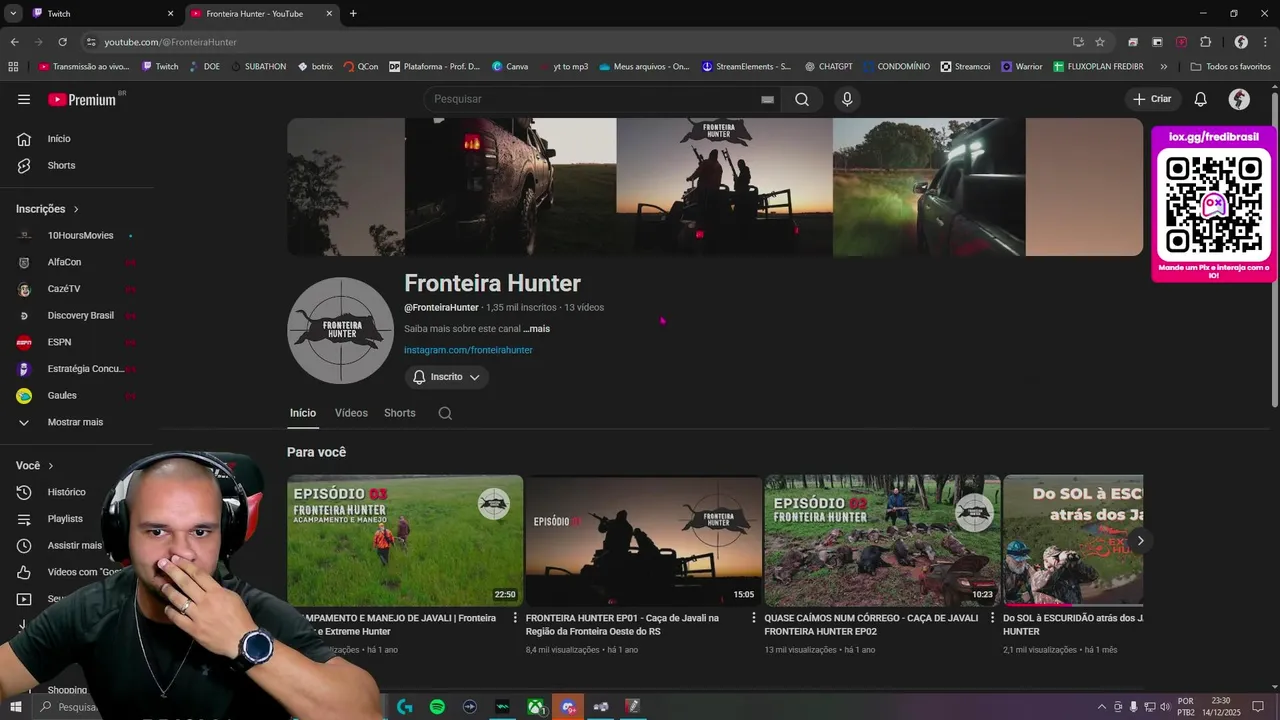Open QUASE CAÍMOS NUM CÓRREGO video title

(871, 625)
